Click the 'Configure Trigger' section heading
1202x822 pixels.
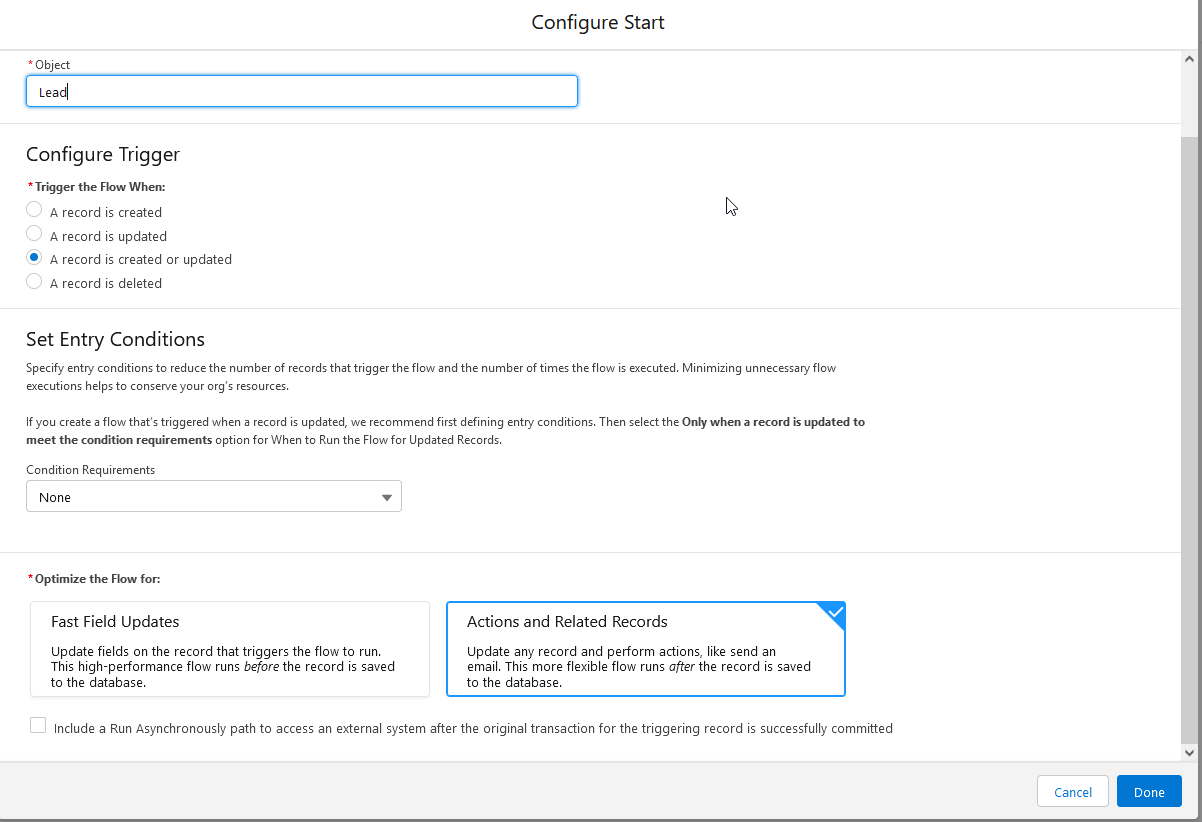103,154
